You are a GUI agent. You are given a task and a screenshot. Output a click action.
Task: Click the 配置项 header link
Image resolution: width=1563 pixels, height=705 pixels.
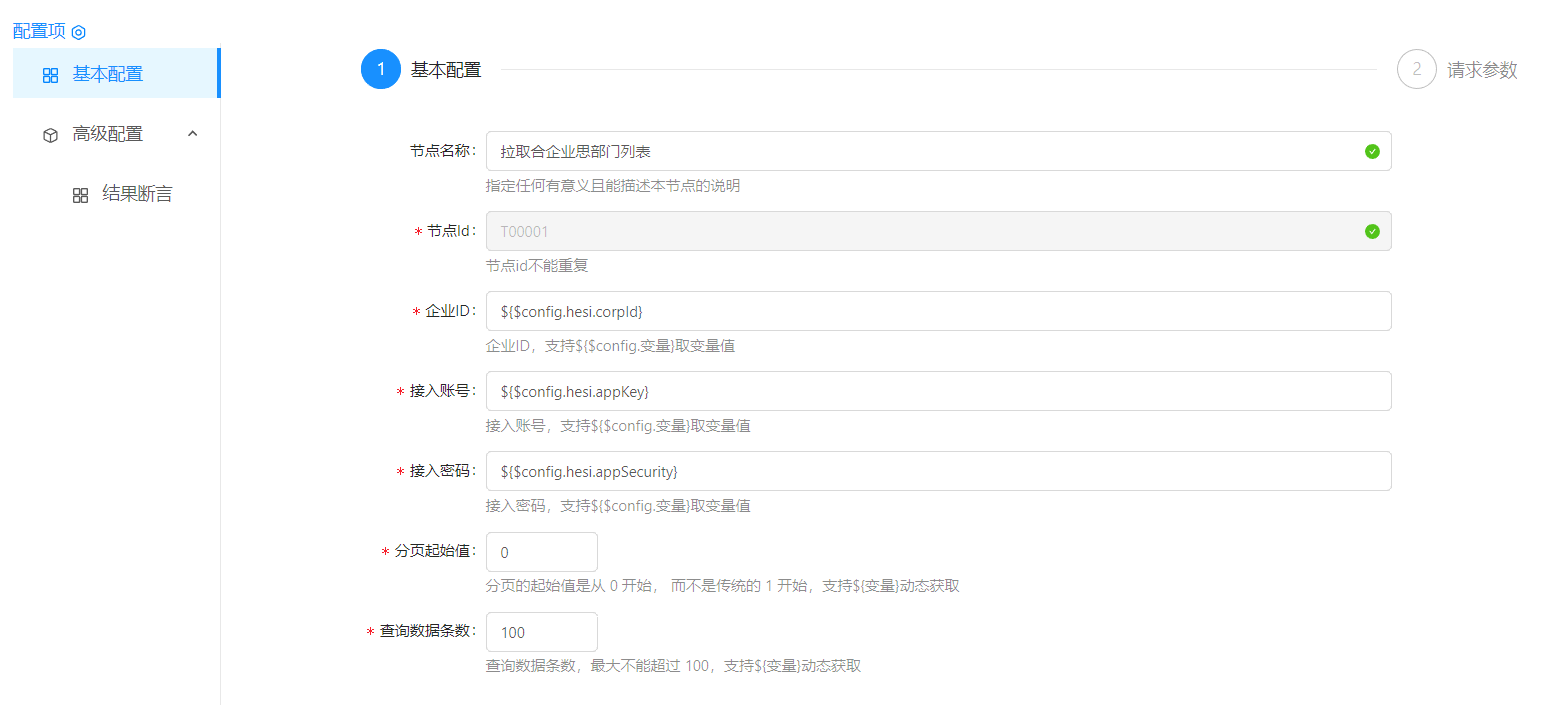point(39,31)
